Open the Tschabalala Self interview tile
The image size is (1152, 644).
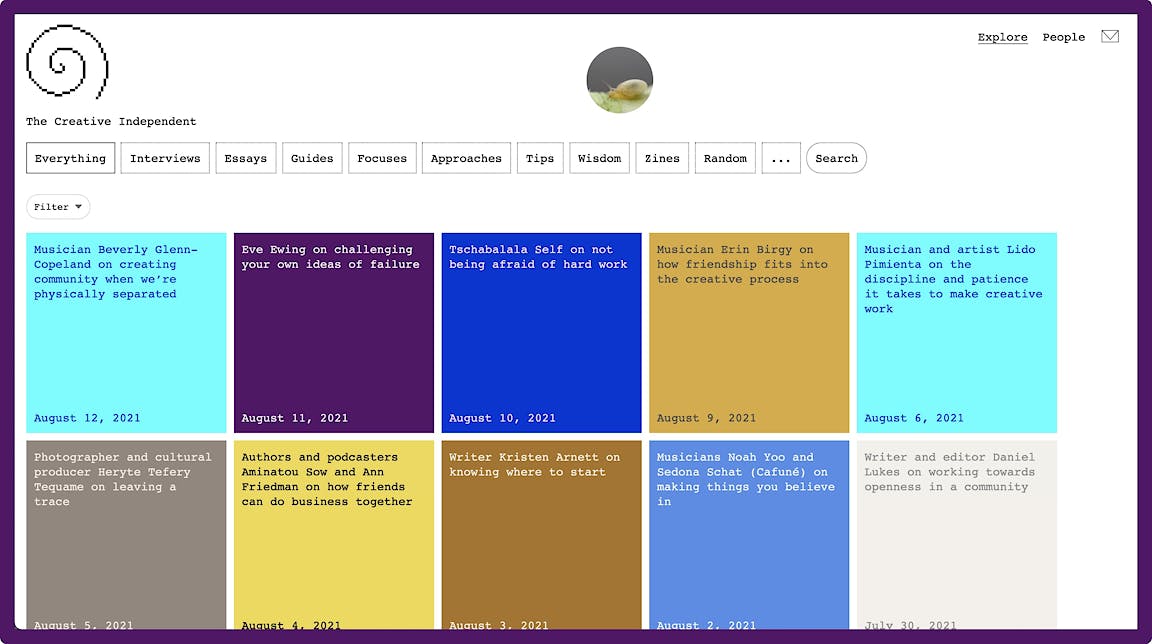[x=541, y=333]
